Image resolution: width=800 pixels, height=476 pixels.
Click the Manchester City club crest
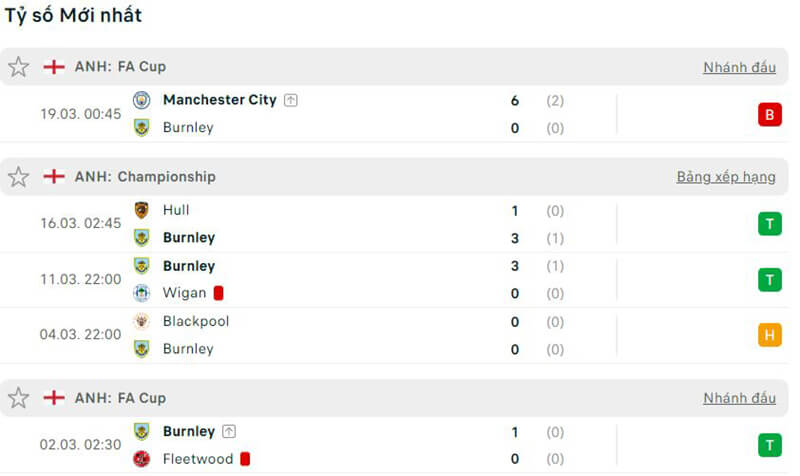(142, 100)
